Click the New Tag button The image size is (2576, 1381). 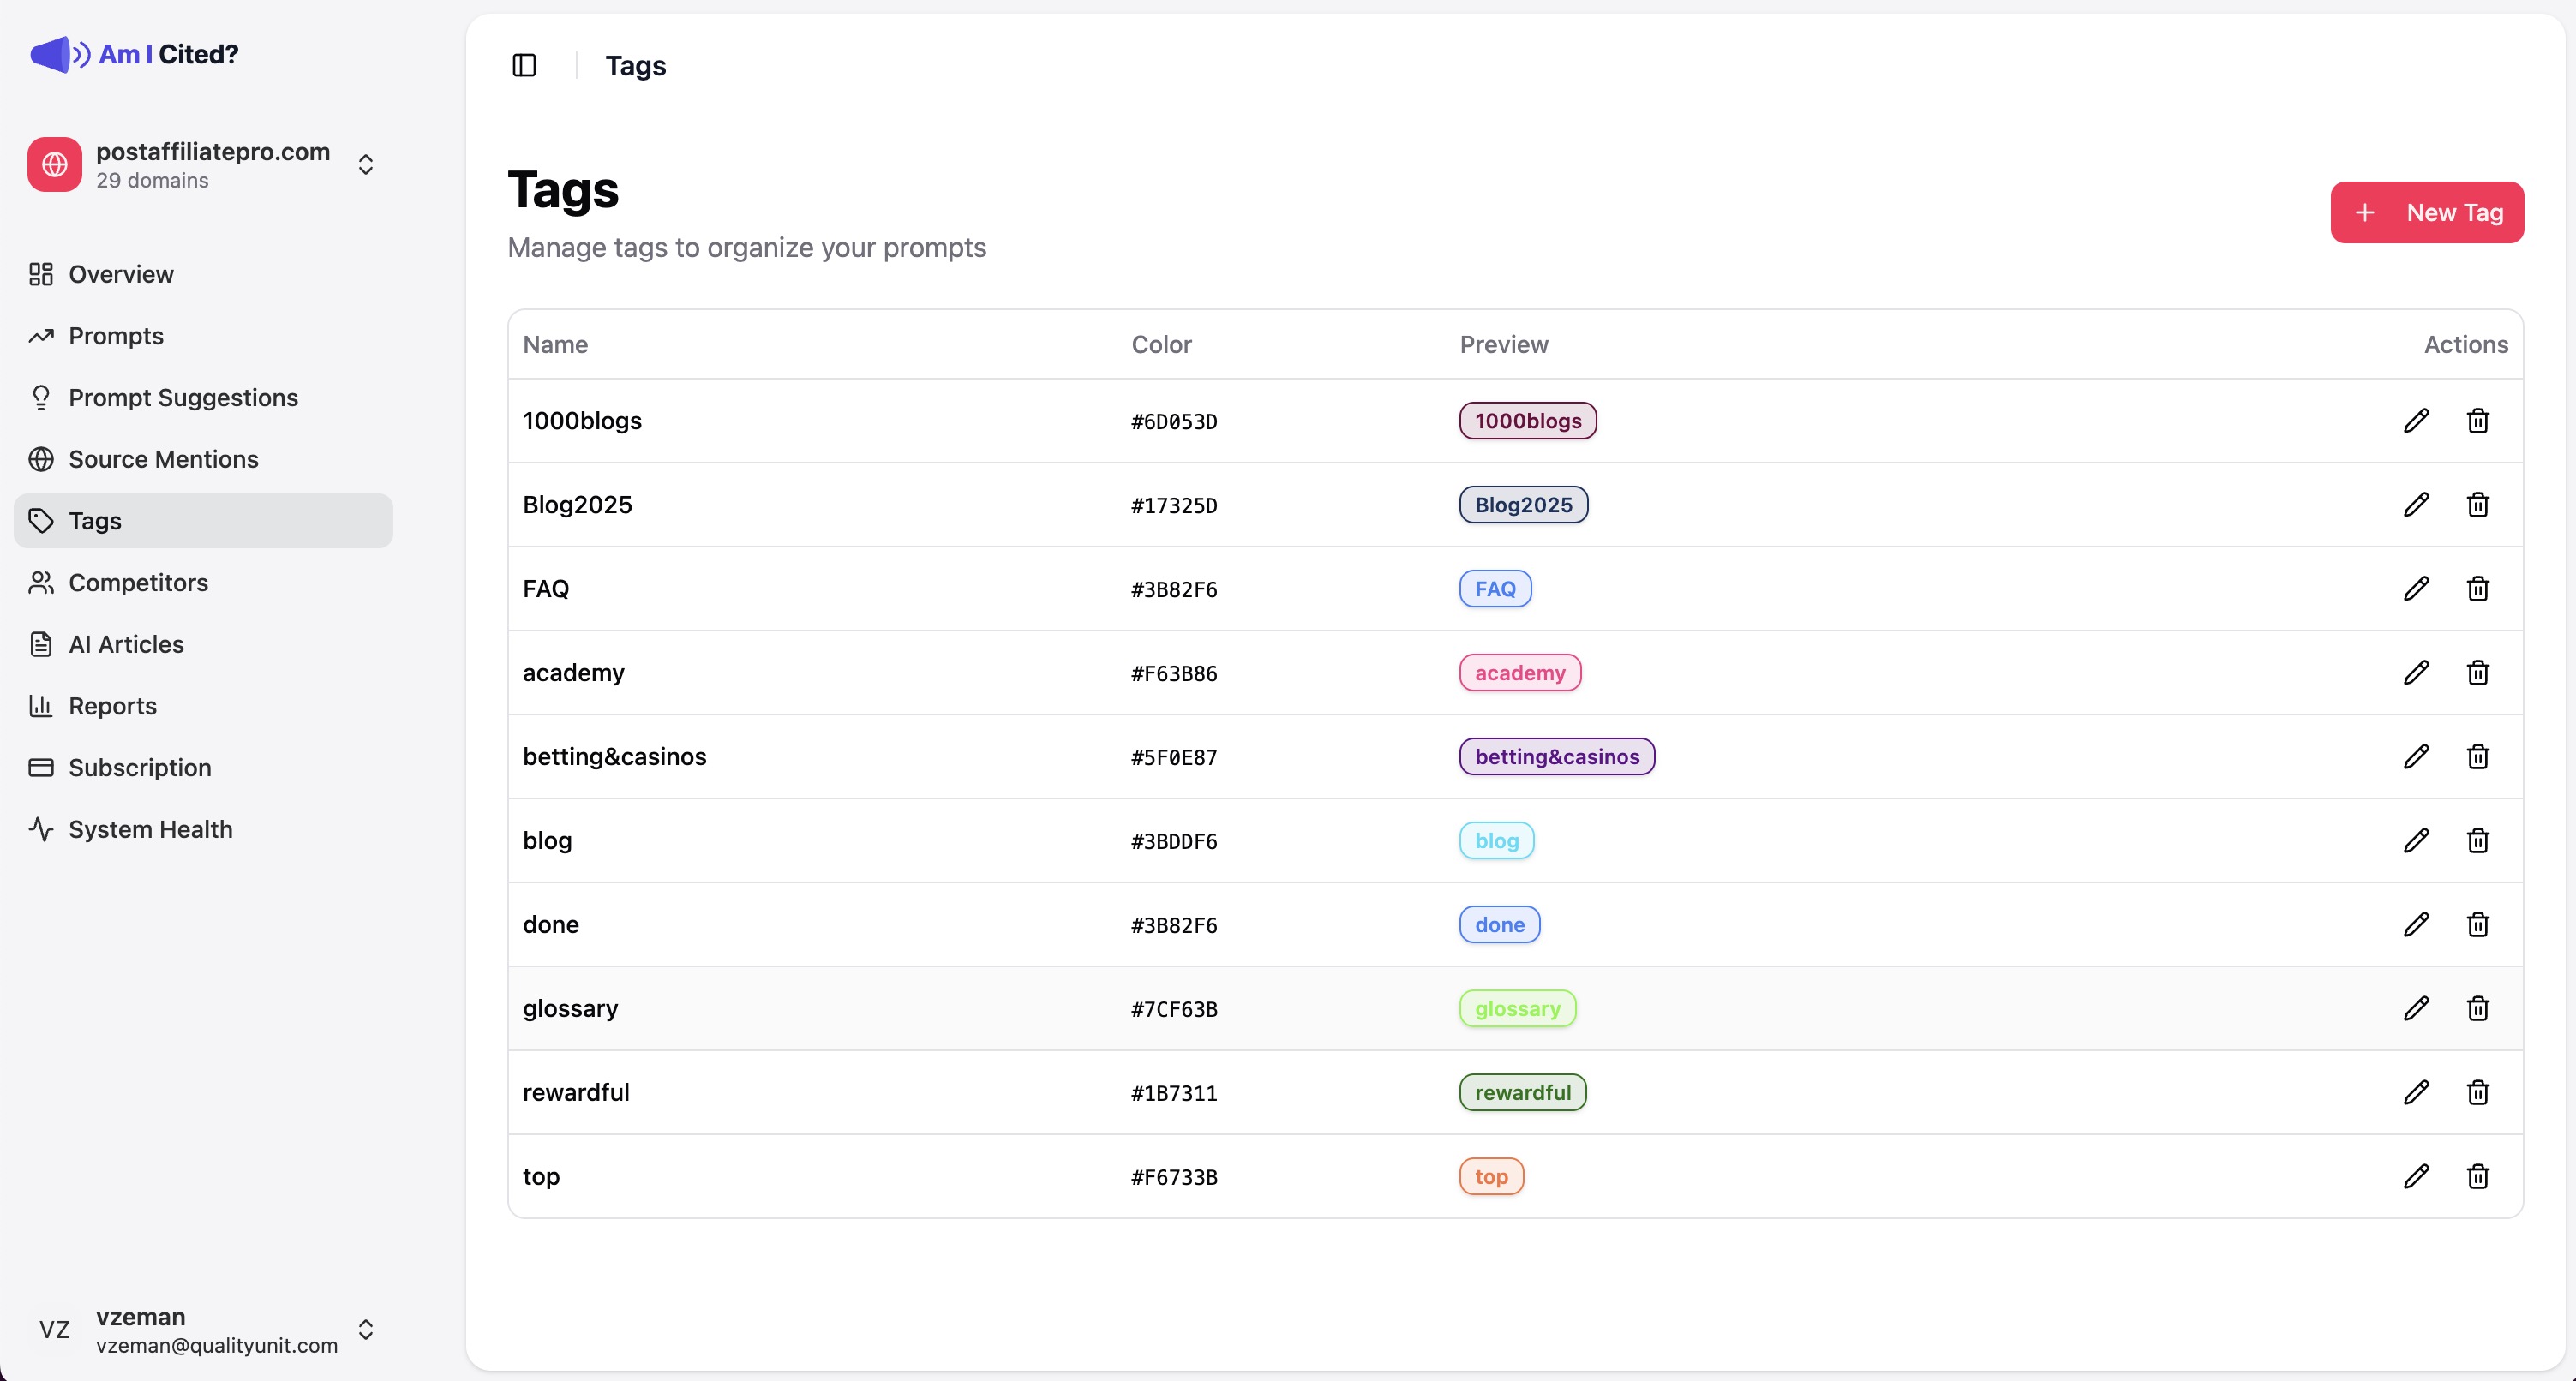(x=2427, y=212)
